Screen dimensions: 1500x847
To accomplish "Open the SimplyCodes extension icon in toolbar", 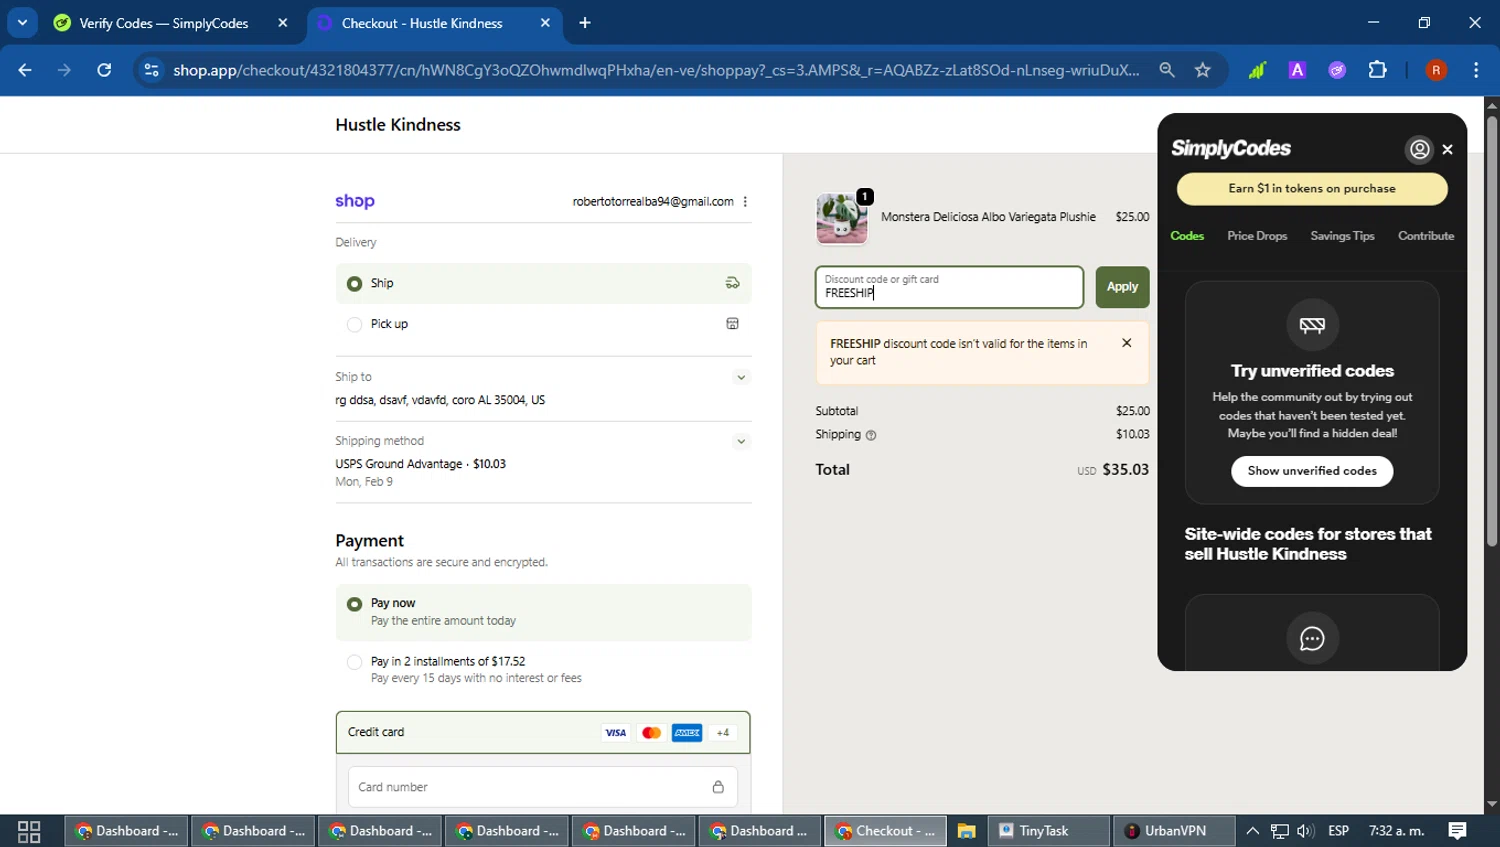I will 1337,70.
